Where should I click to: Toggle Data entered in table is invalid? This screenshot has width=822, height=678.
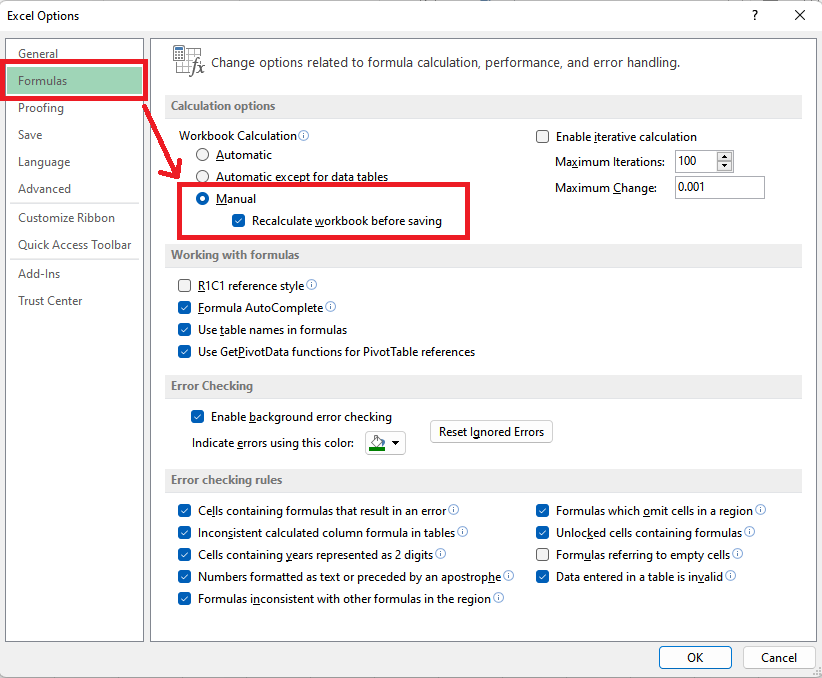(x=543, y=577)
